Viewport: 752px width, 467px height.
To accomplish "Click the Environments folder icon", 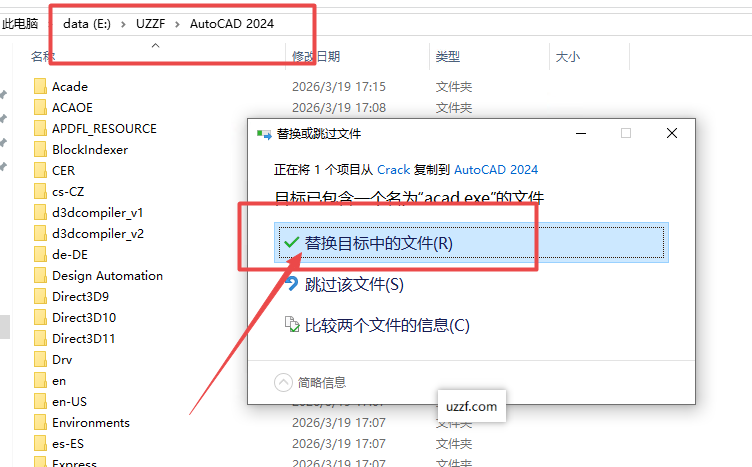I will click(x=40, y=423).
